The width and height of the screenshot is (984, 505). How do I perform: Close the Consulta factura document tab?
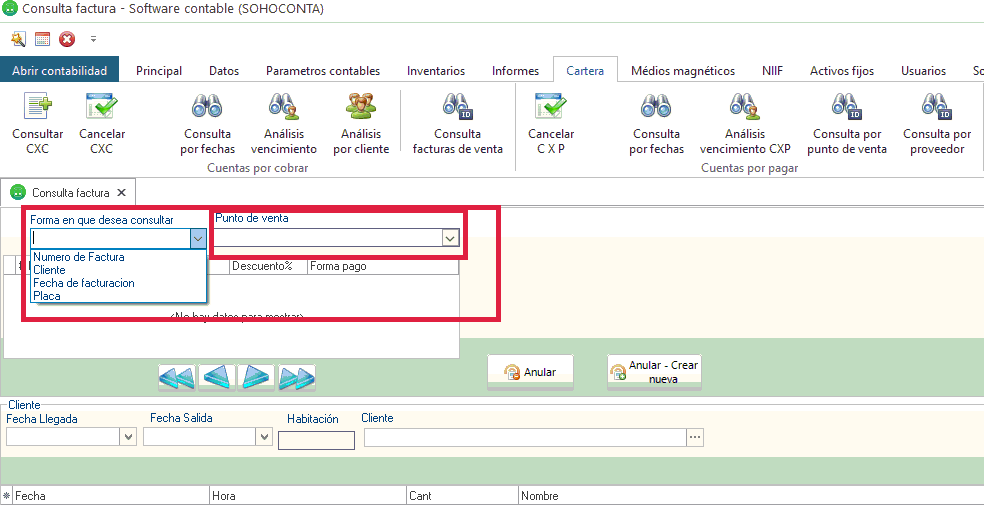pos(121,192)
